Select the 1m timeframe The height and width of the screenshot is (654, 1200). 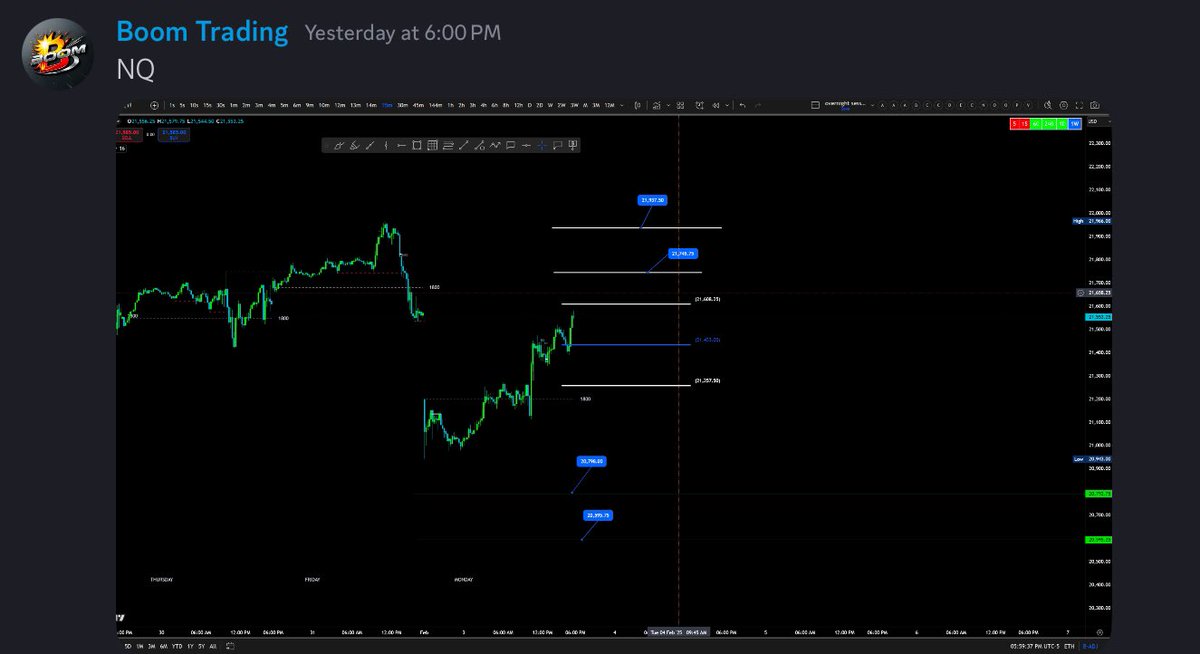pos(233,104)
